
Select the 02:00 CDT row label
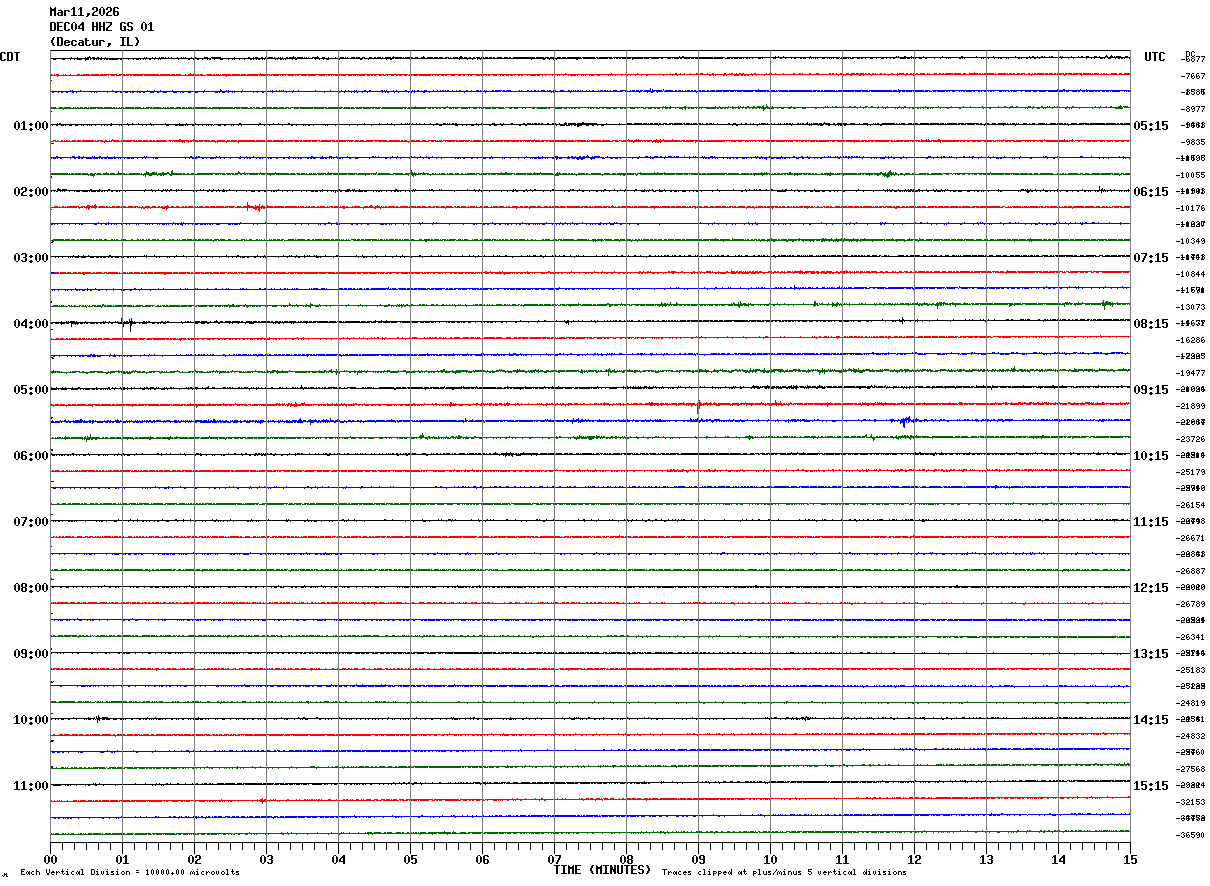click(31, 192)
